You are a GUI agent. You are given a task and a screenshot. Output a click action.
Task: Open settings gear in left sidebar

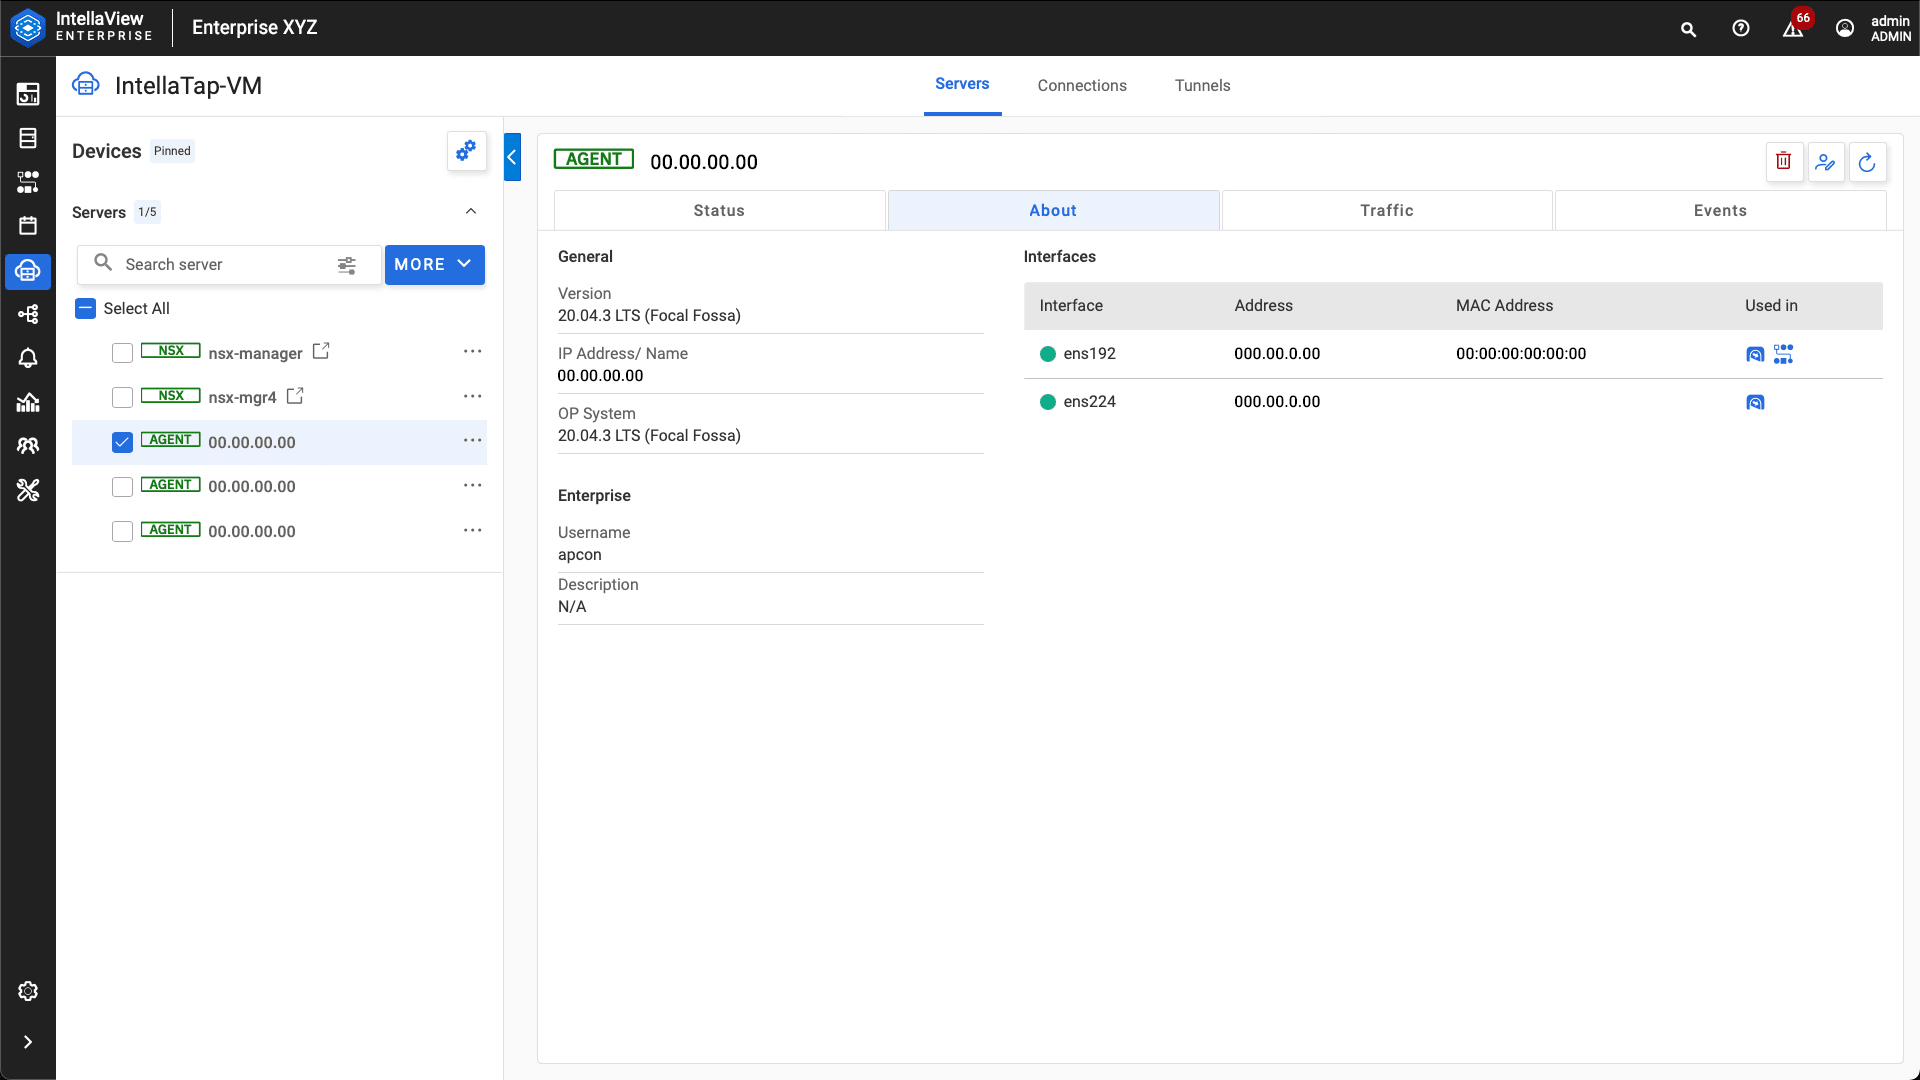[28, 990]
